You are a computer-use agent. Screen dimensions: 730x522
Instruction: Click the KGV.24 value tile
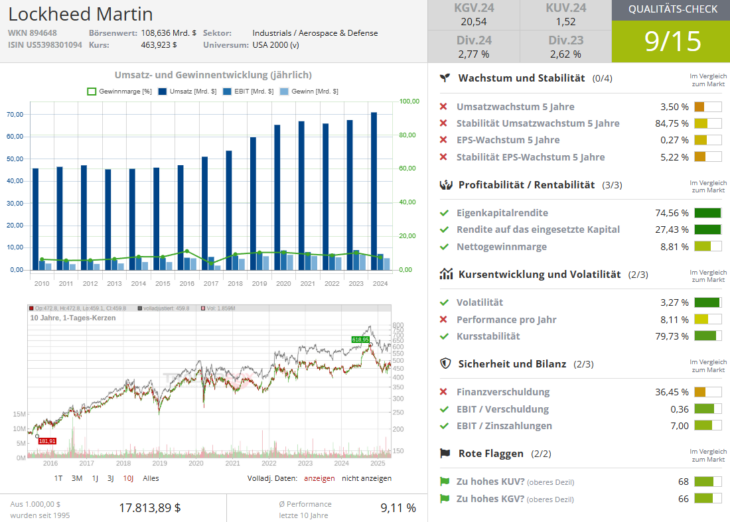click(473, 15)
